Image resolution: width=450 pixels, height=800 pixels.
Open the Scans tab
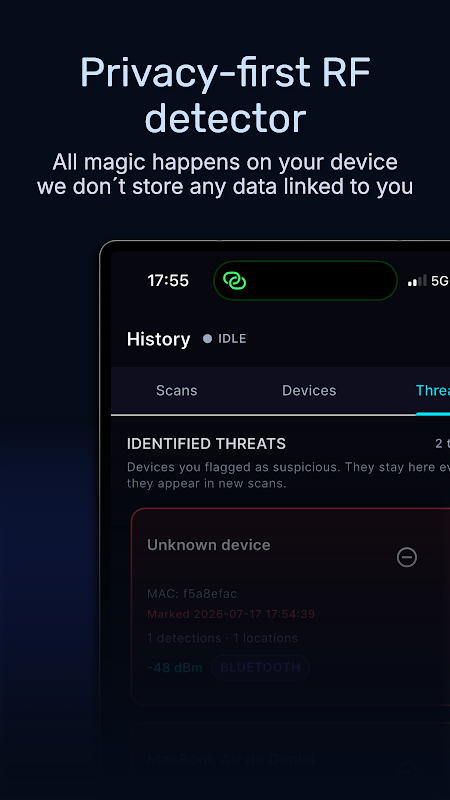click(x=177, y=390)
